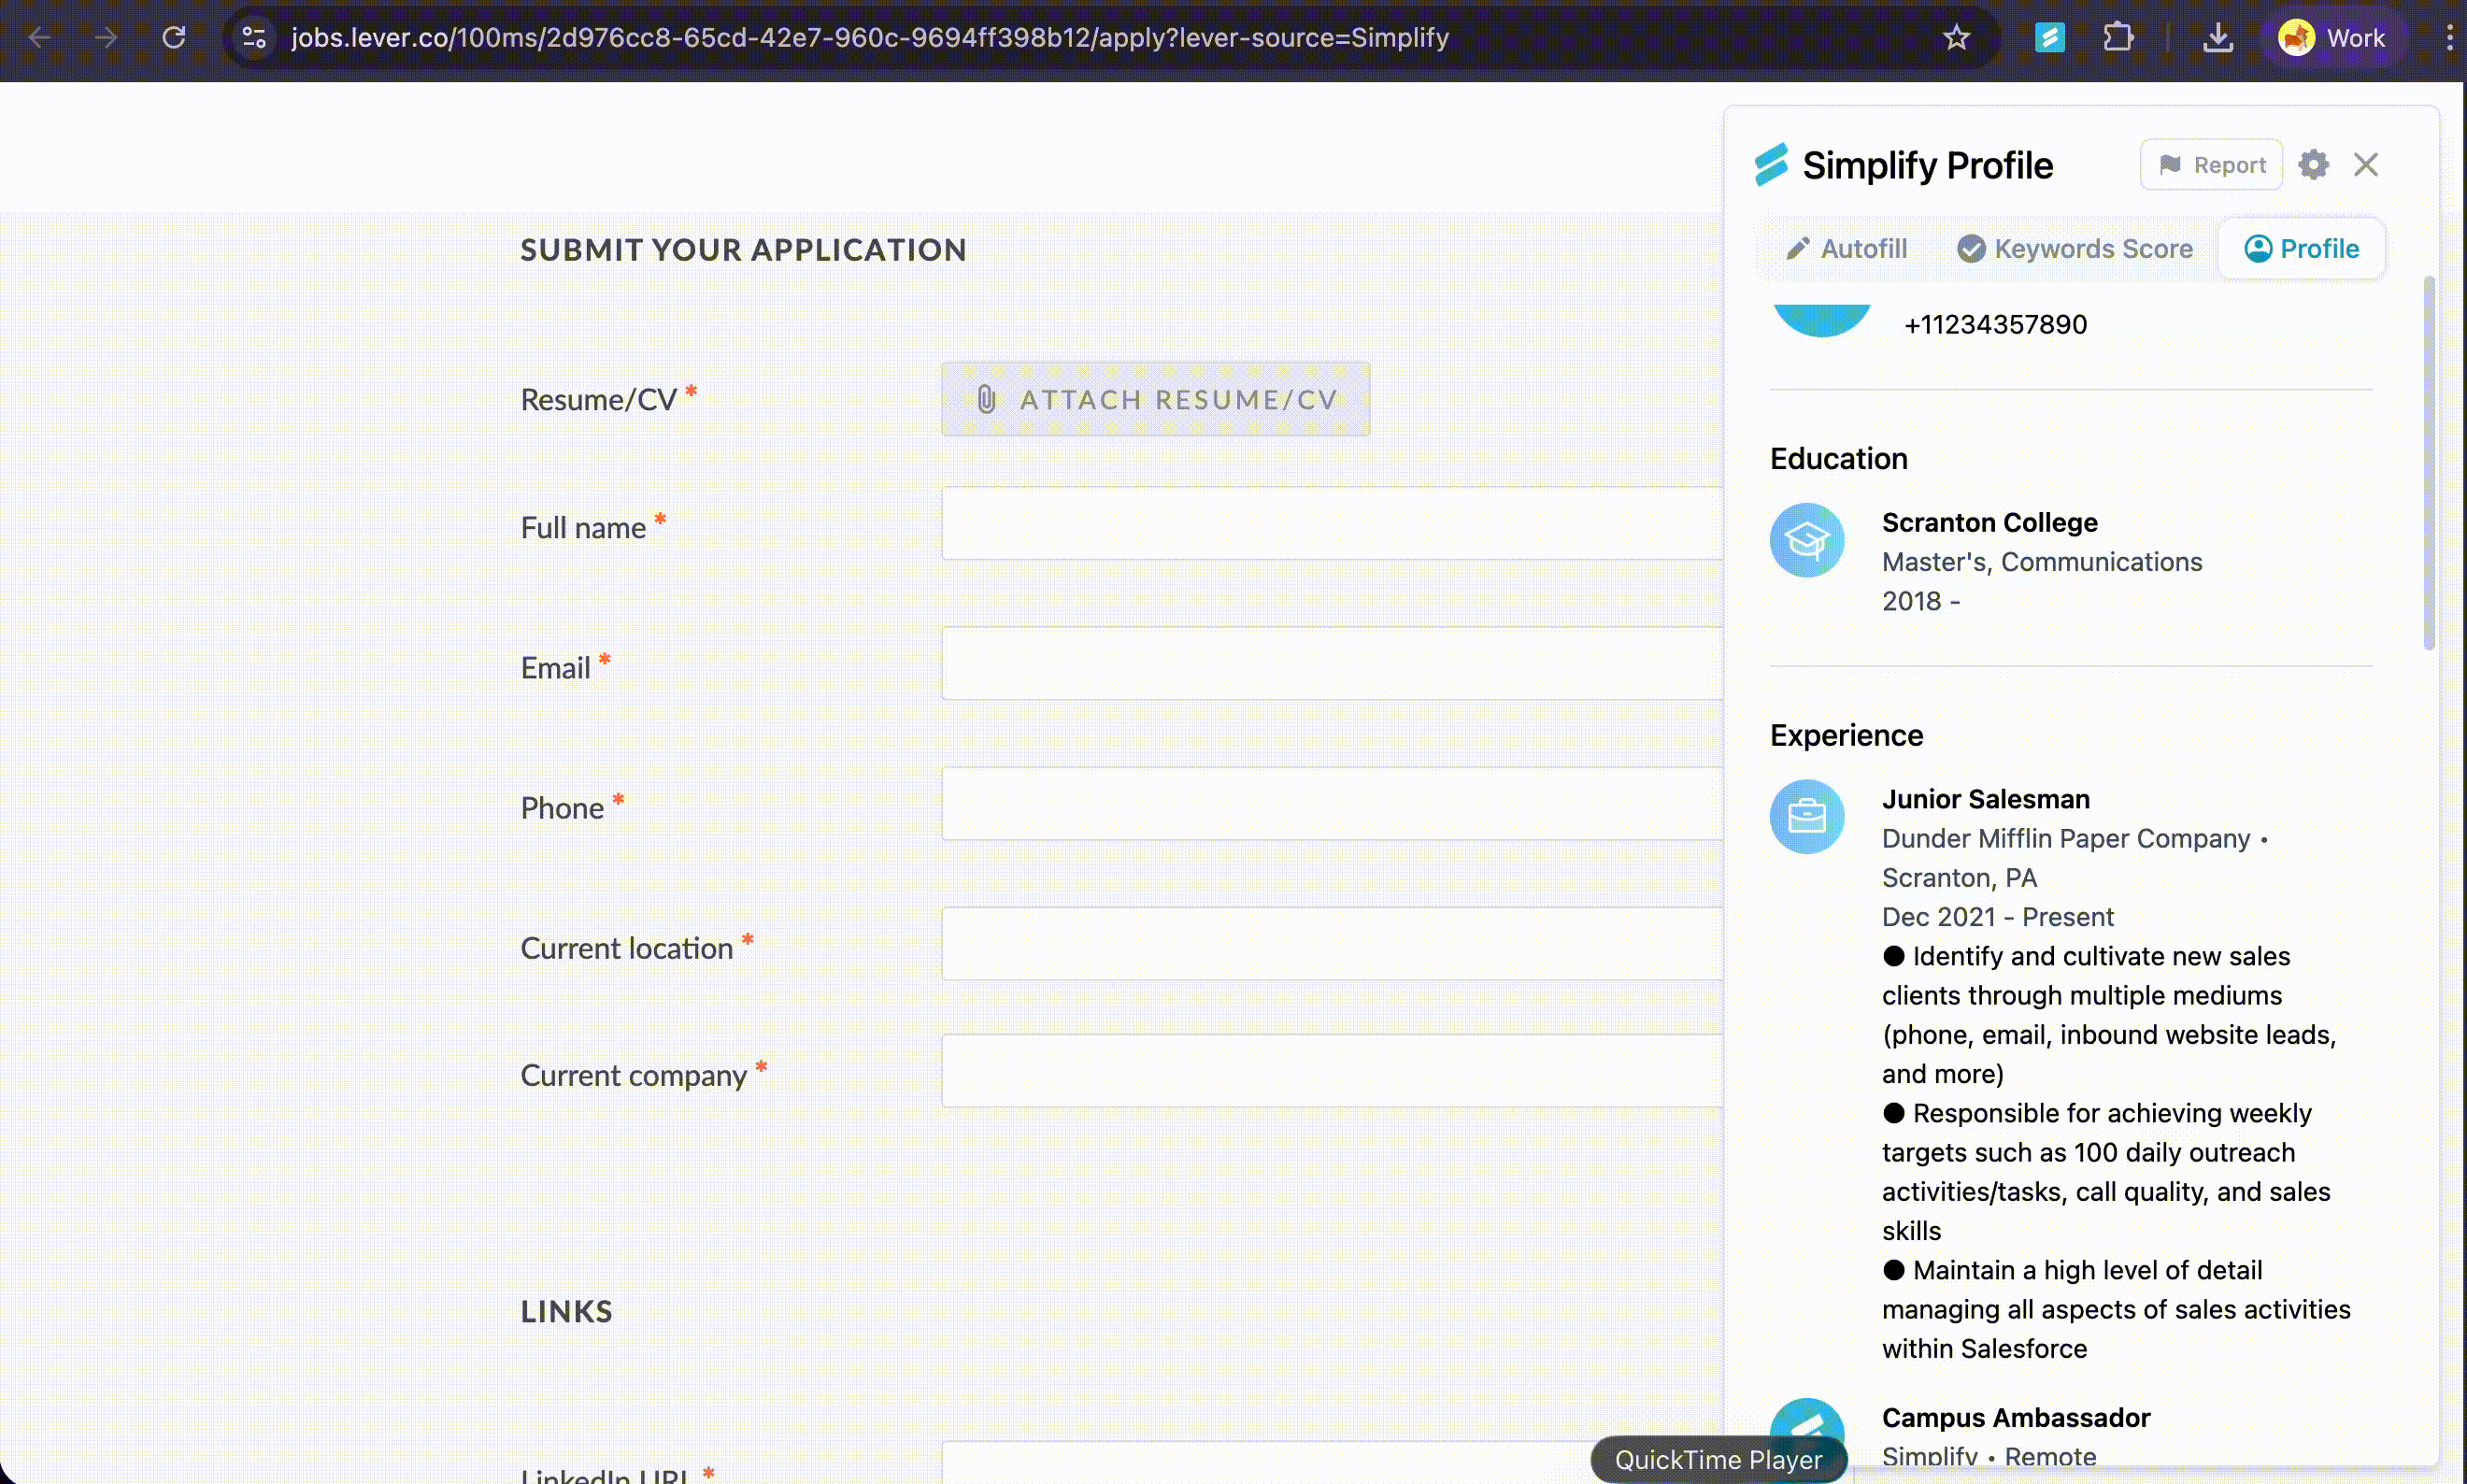Select the phone number +11234357890

click(1995, 324)
